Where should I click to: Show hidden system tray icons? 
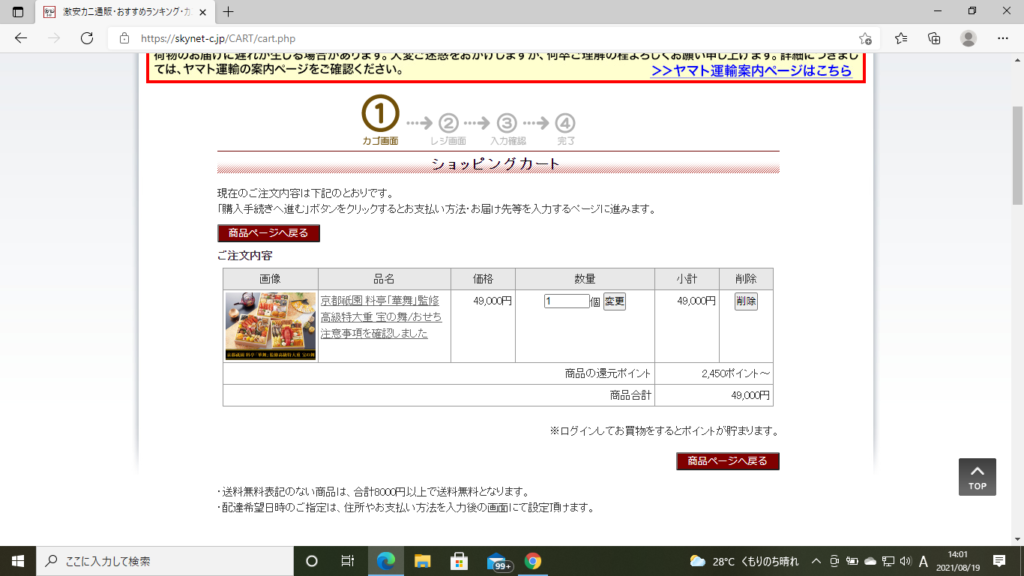pos(816,561)
